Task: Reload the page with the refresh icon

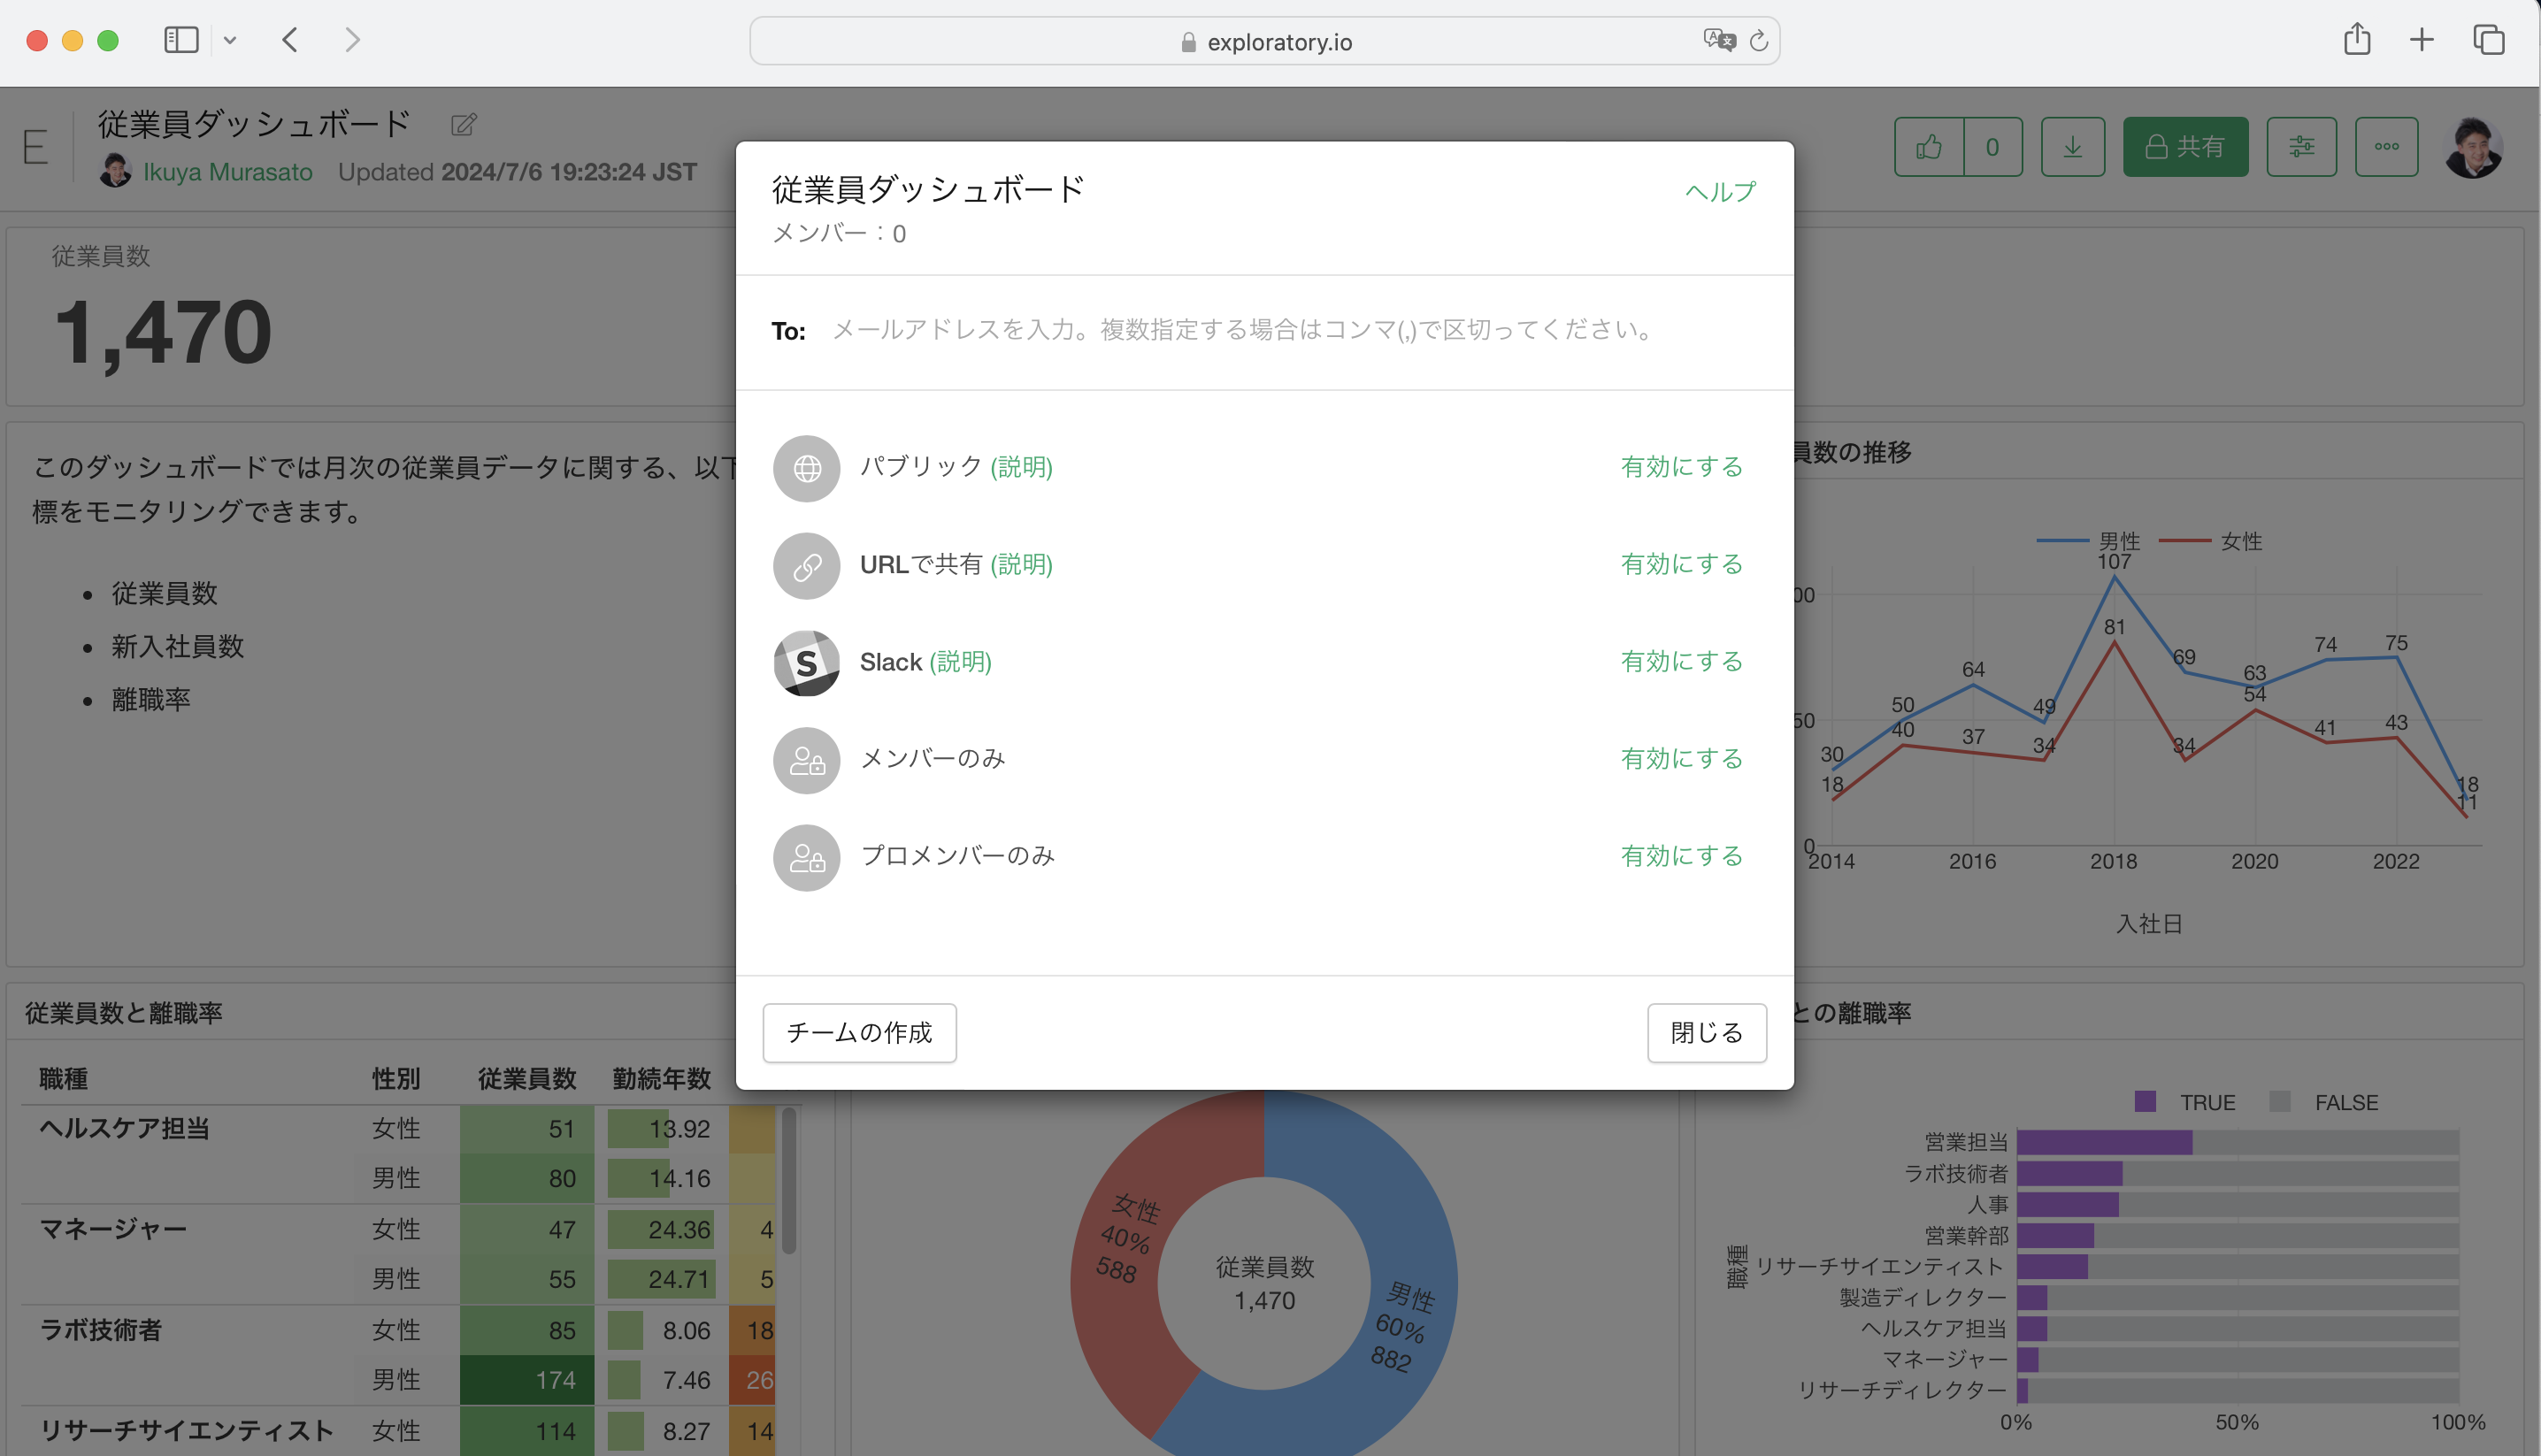Action: (x=1759, y=41)
